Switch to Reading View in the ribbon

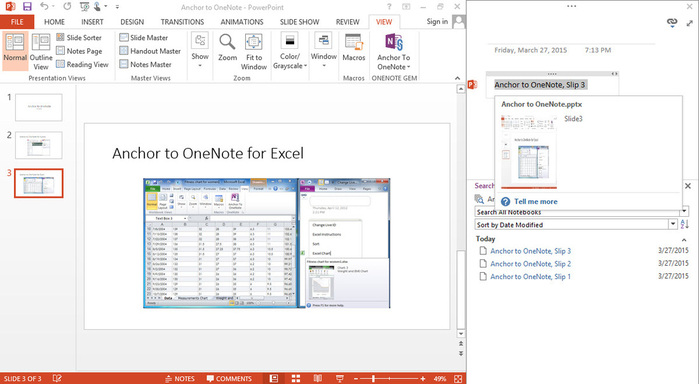coord(82,64)
